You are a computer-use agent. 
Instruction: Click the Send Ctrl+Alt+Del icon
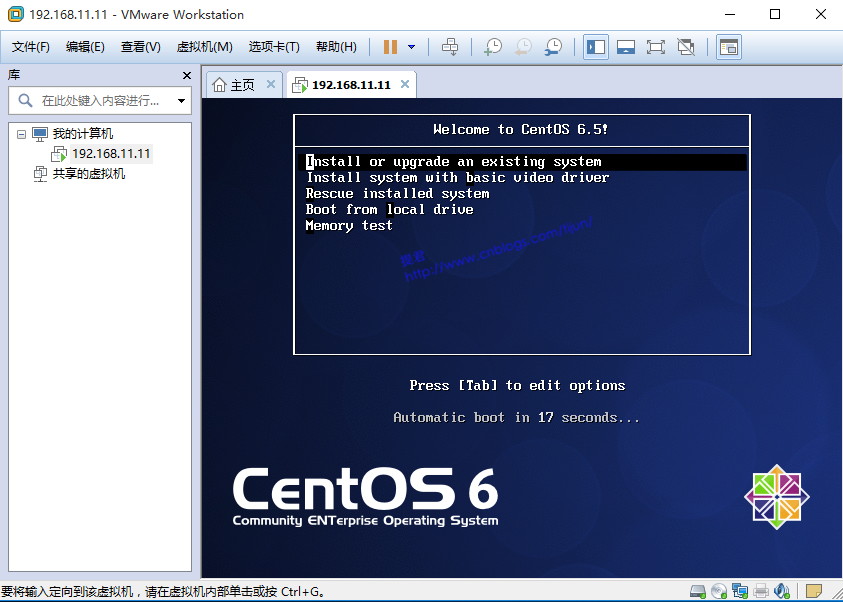[450, 47]
